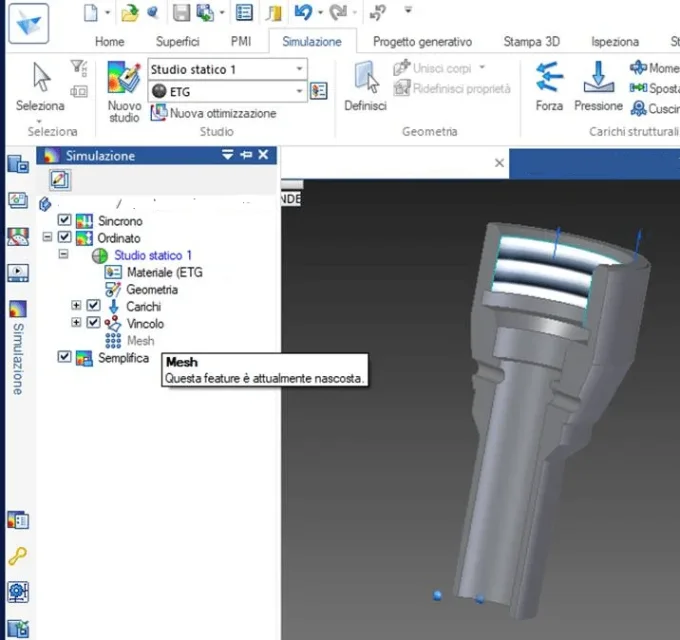Viewport: 680px width, 640px height.
Task: Select the Mesh node icon
Action: click(113, 341)
